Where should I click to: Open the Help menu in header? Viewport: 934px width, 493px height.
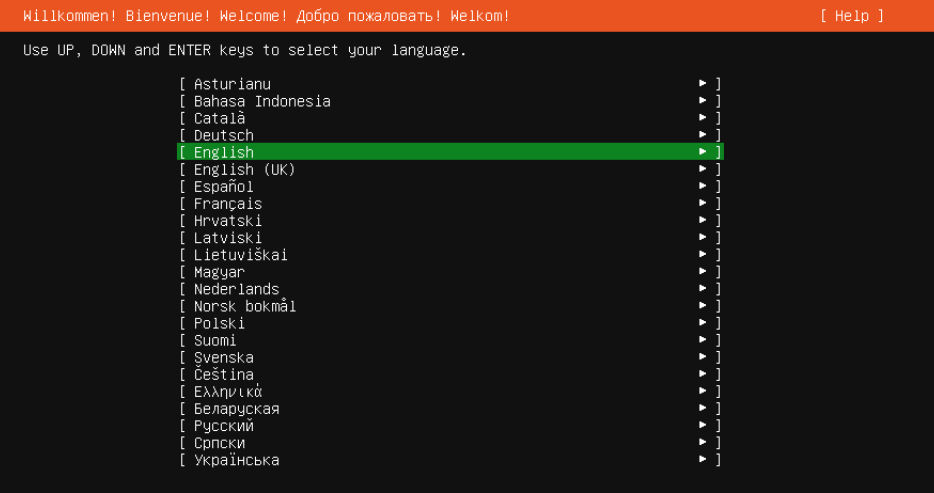pyautogui.click(x=851, y=16)
